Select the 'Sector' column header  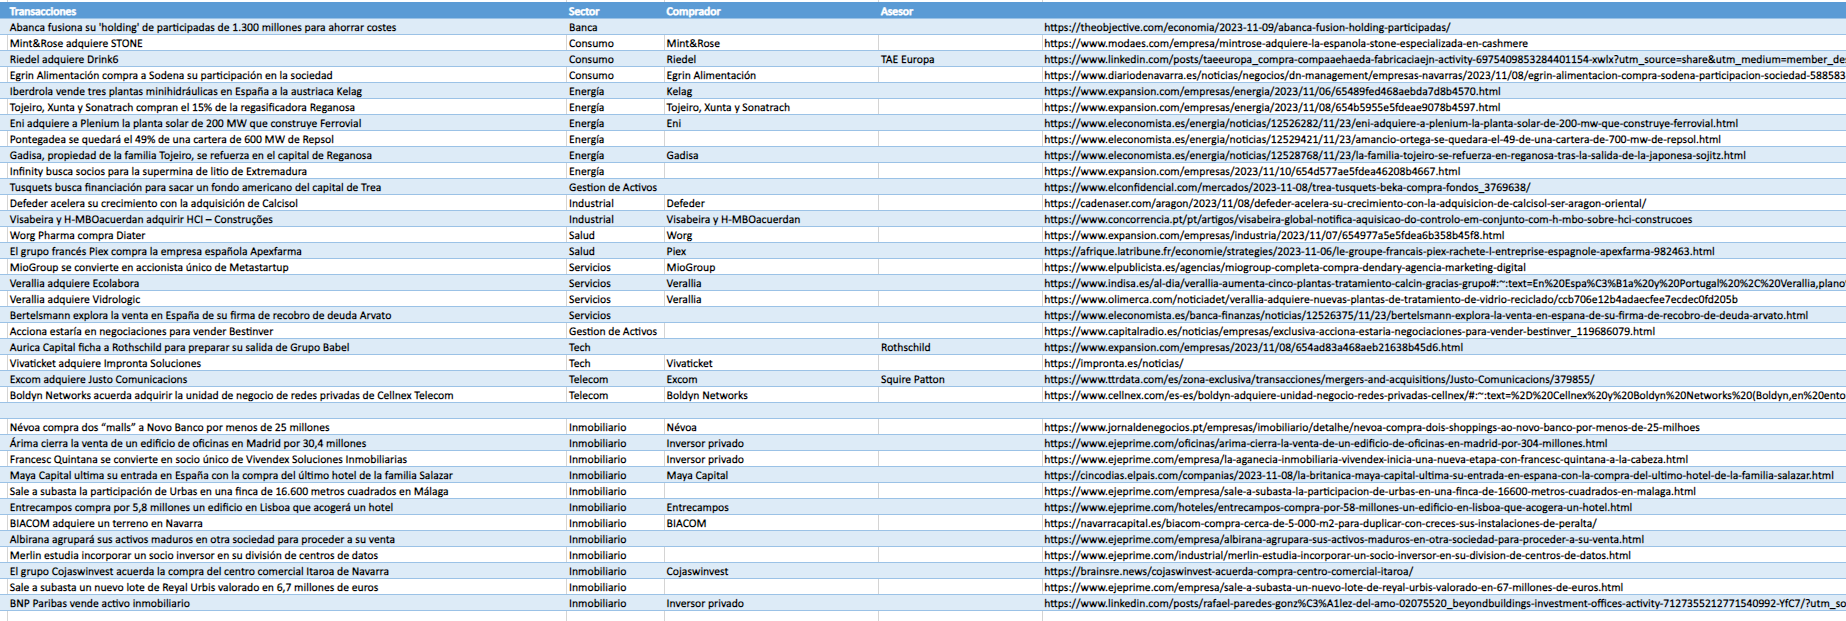584,11
